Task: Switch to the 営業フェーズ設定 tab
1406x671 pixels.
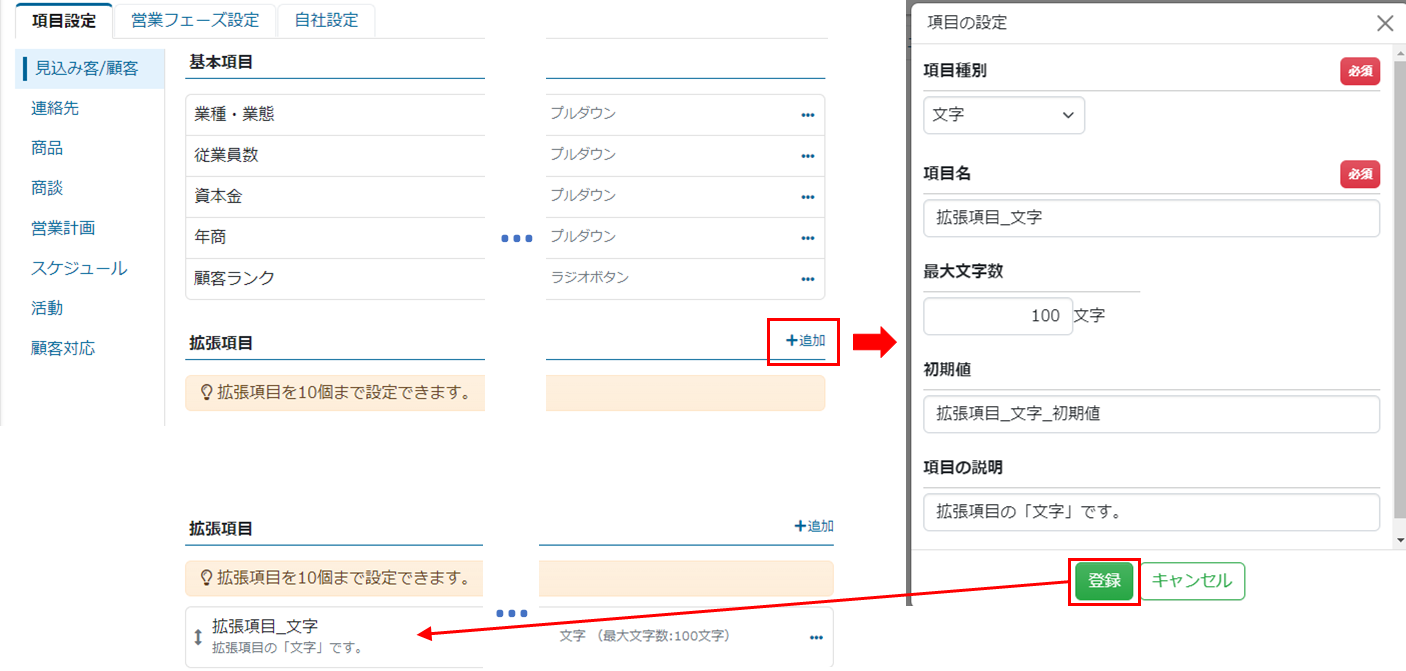Action: [195, 20]
